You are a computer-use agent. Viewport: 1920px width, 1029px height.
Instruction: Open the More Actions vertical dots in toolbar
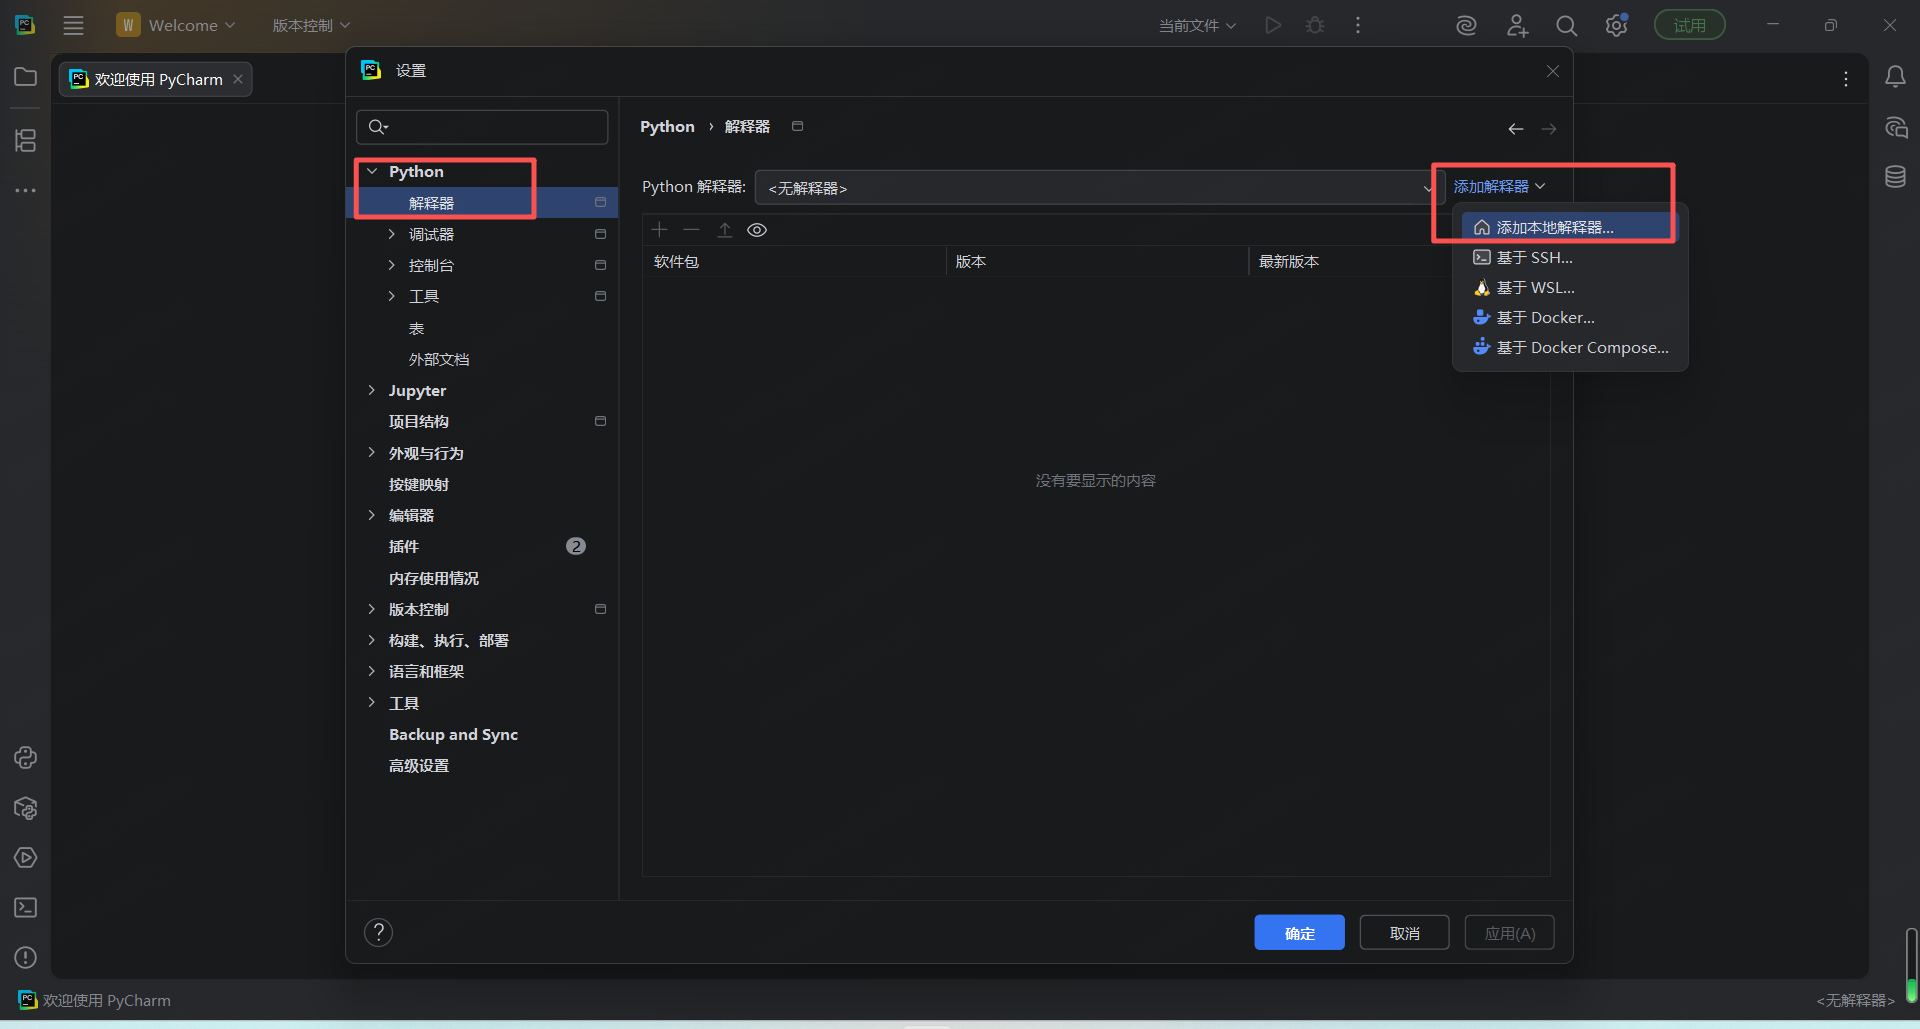point(1358,25)
